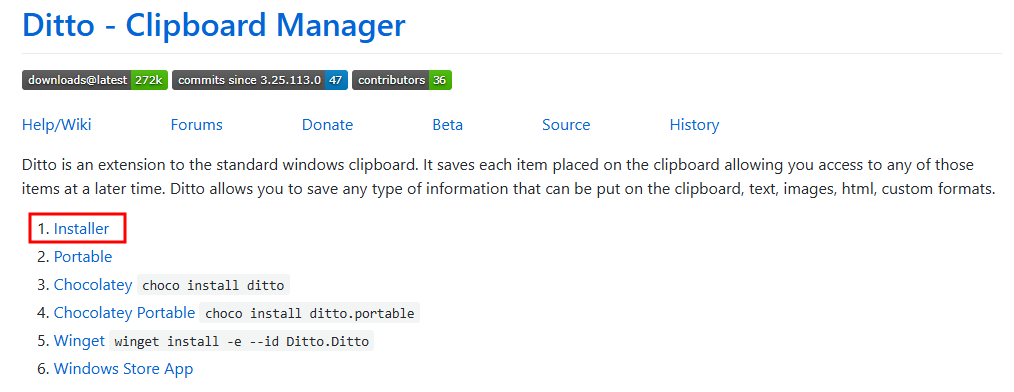Screen dimensions: 1014x392
Task: Select the Portable download link
Action: coord(83,257)
